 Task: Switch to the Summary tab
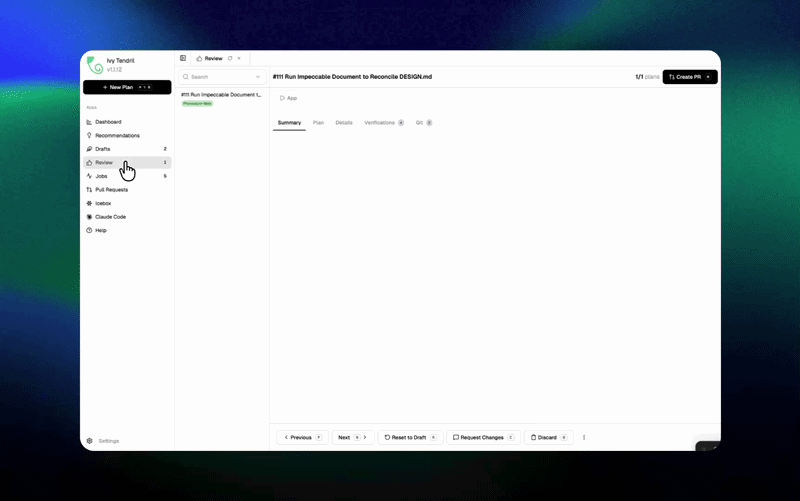coord(289,123)
